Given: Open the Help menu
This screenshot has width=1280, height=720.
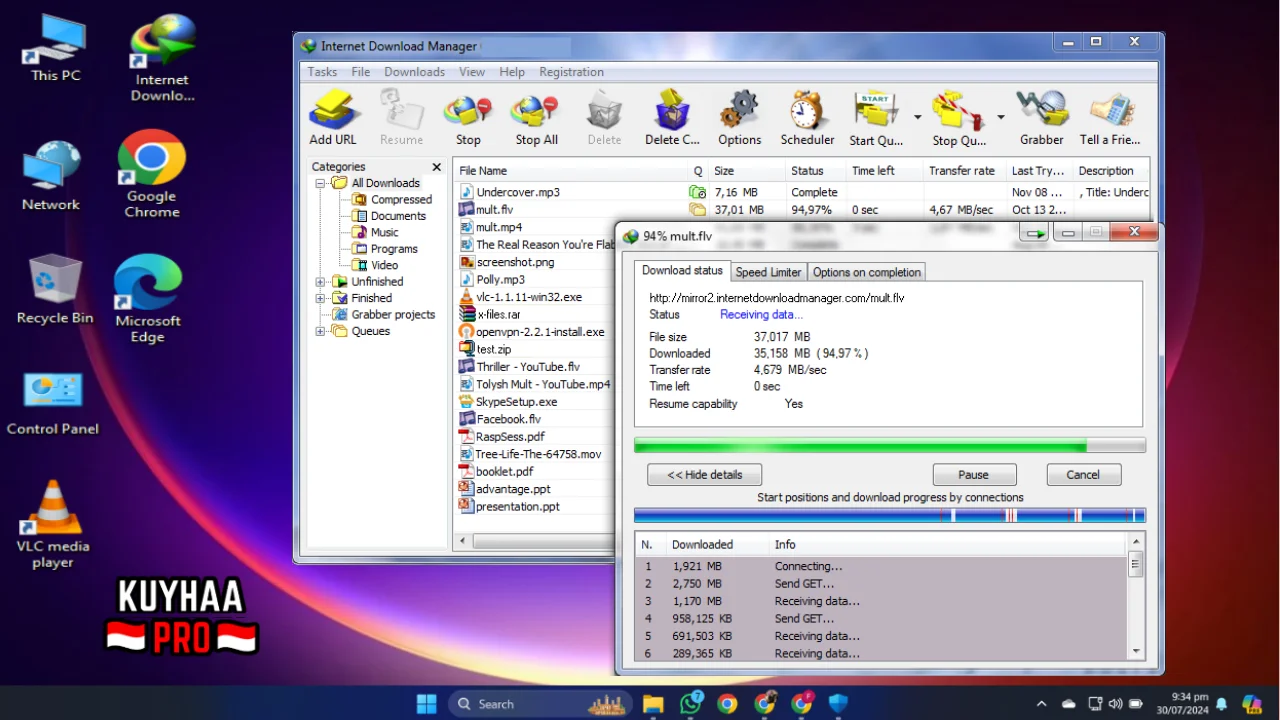Looking at the screenshot, I should pyautogui.click(x=512, y=72).
